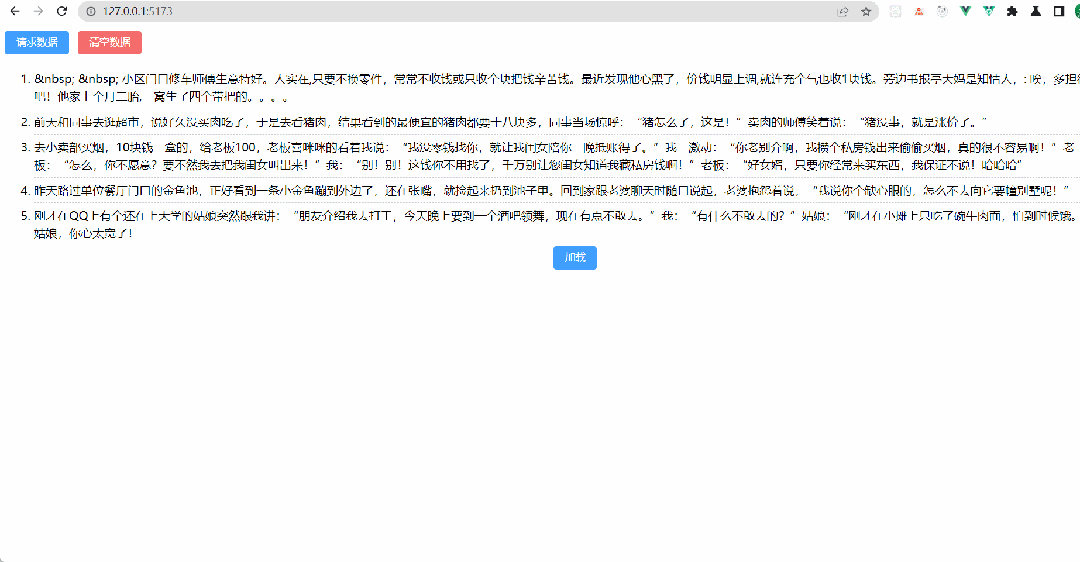Screen dimensions: 1080x562
Task: Open the Extensions puzzle-piece menu
Action: [1012, 11]
